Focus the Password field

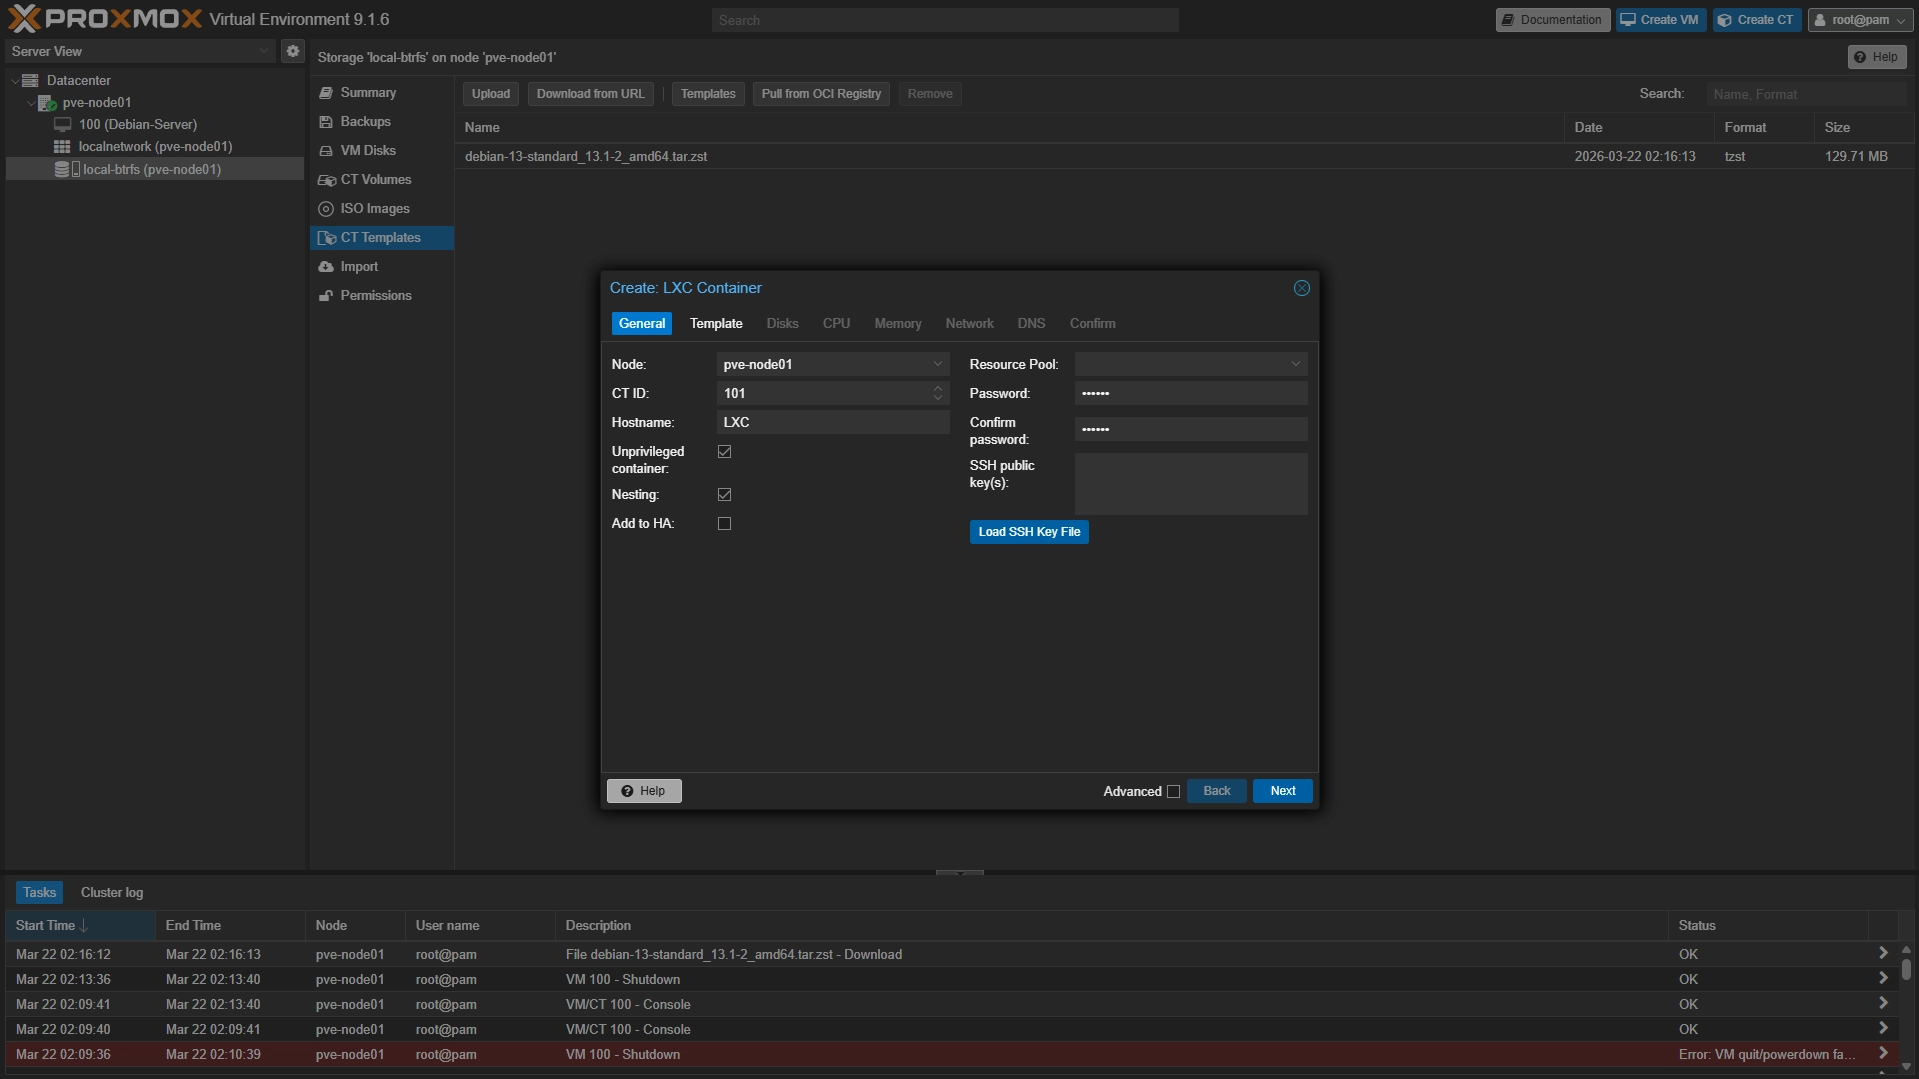(x=1191, y=394)
